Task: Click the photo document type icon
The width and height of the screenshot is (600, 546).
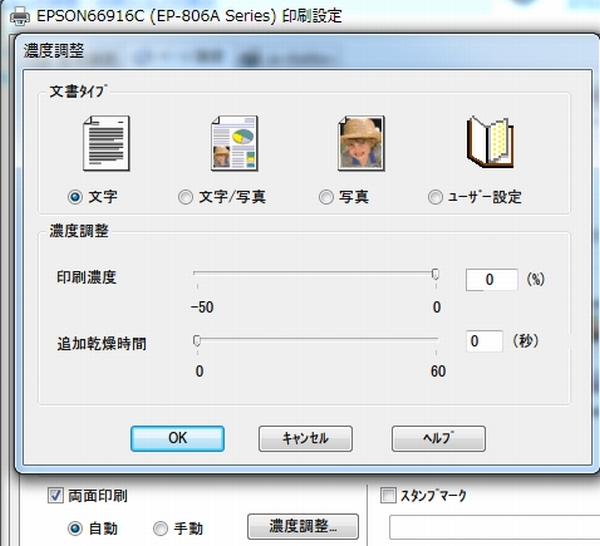Action: [x=362, y=143]
